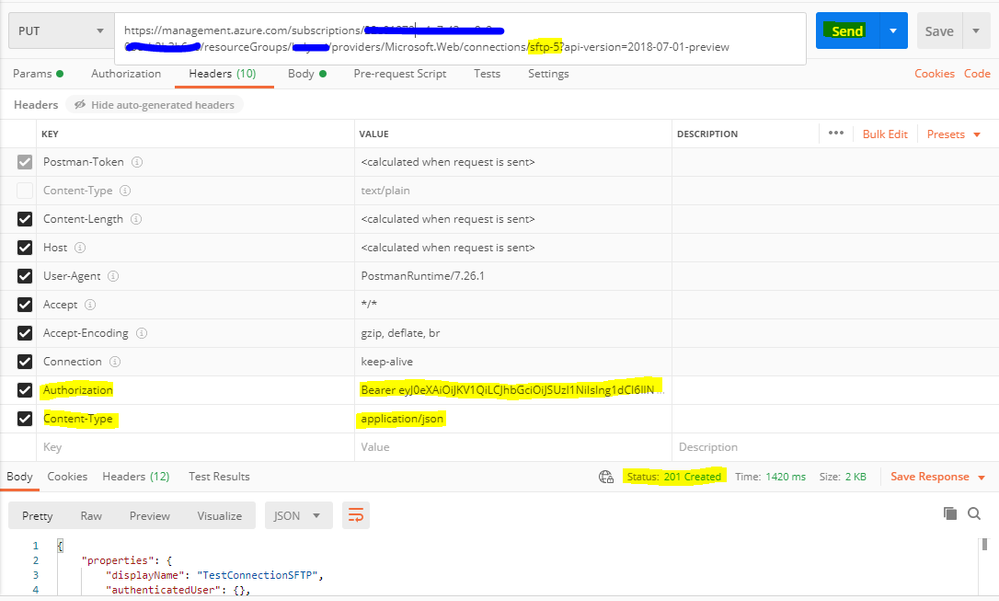999x601 pixels.
Task: Uncheck the Content-Length header
Action: 25,219
